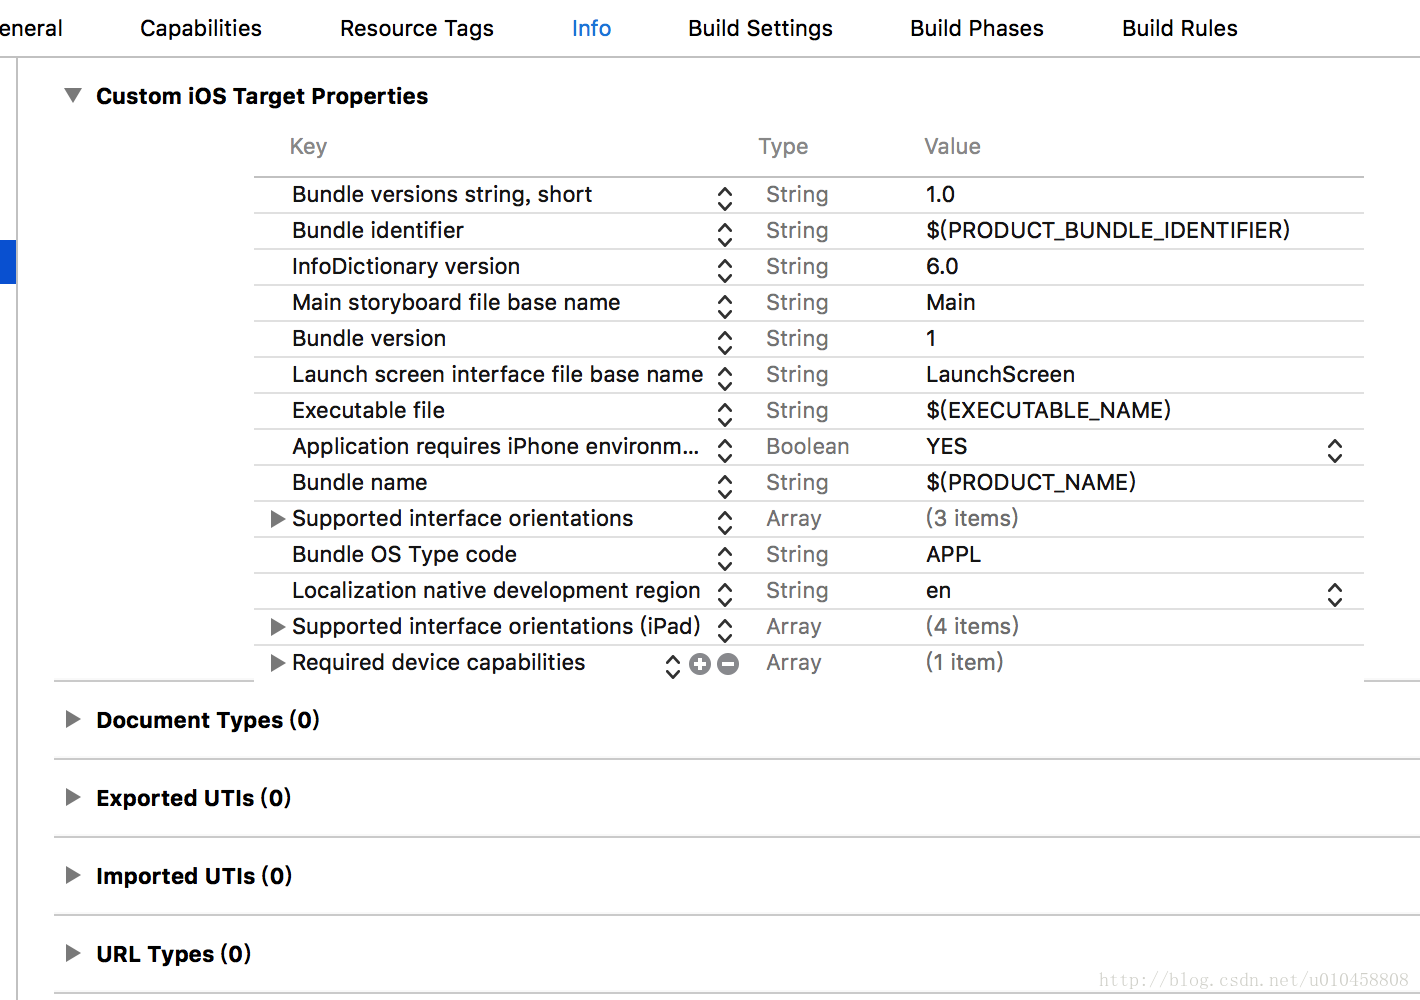Expand Supported interface orientations (iPad) array
The width and height of the screenshot is (1420, 1000).
click(x=278, y=627)
